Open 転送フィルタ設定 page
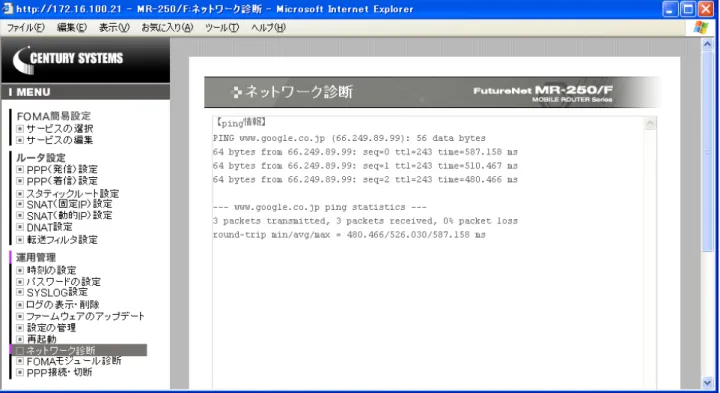 62,240
